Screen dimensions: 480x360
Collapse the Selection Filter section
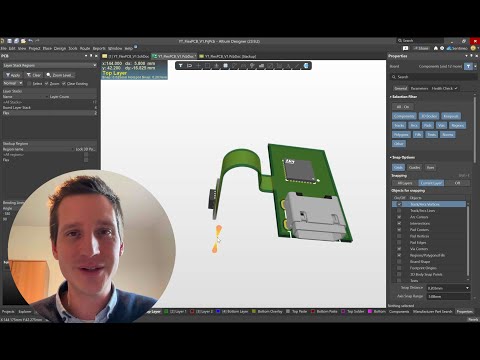coord(391,97)
